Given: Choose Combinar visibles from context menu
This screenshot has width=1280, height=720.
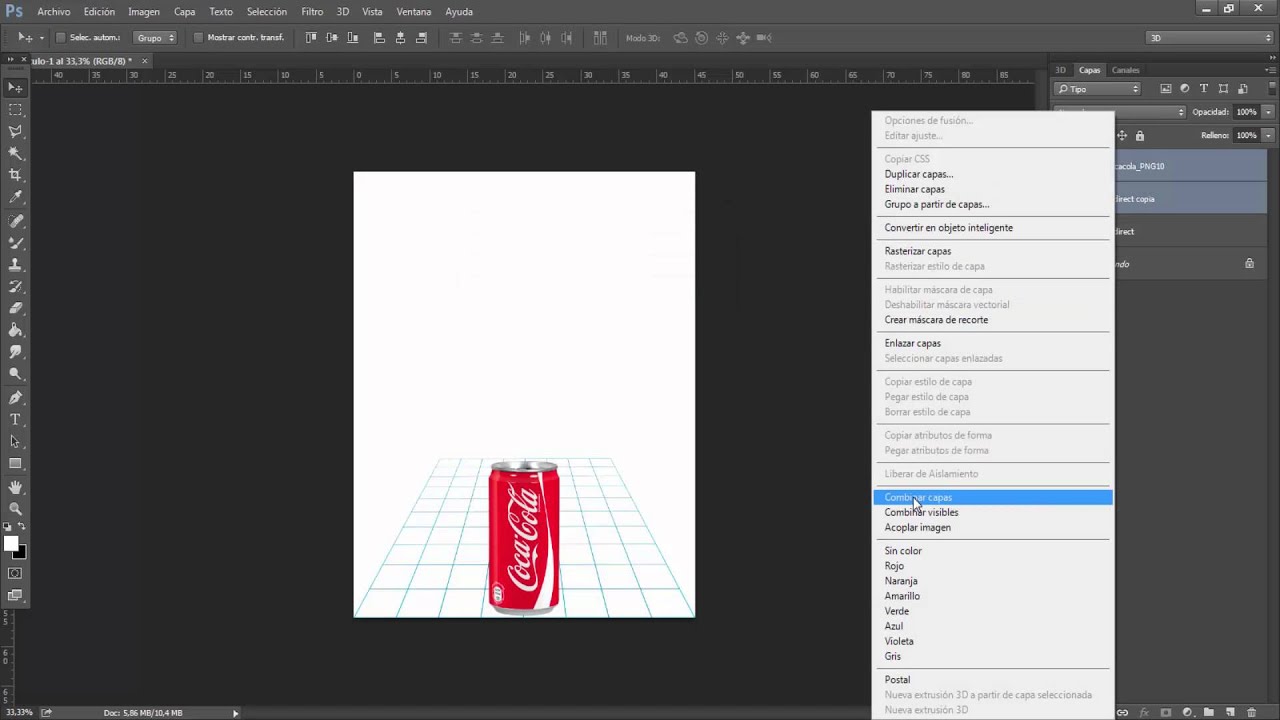Looking at the screenshot, I should 992,512.
